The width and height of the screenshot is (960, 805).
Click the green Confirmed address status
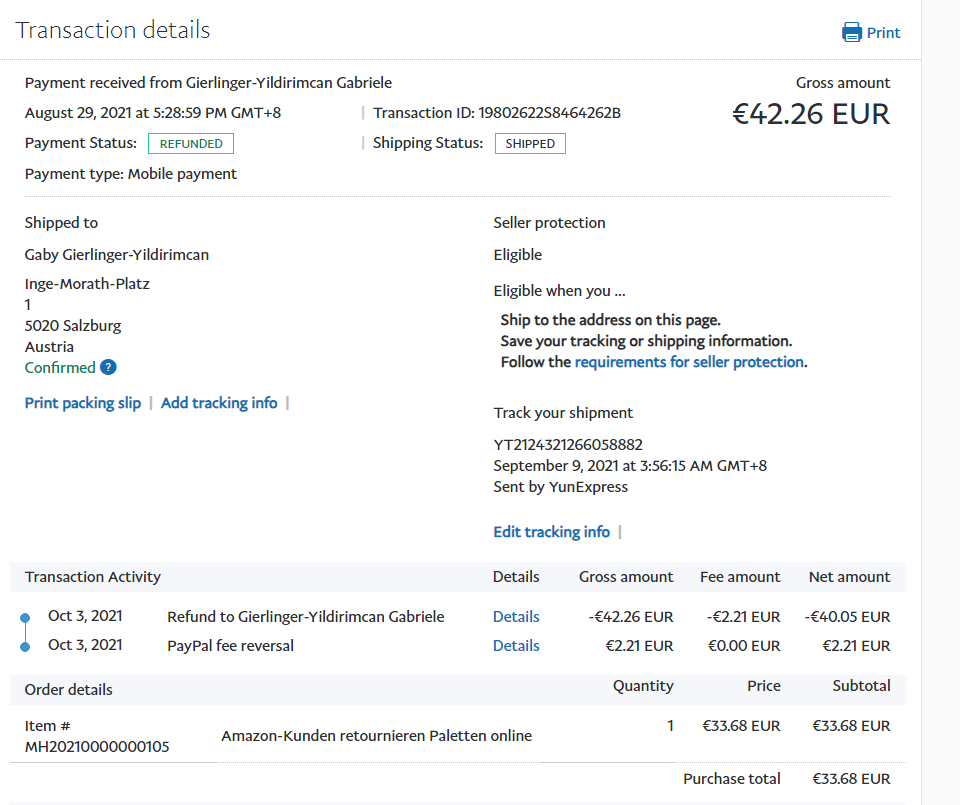point(60,367)
